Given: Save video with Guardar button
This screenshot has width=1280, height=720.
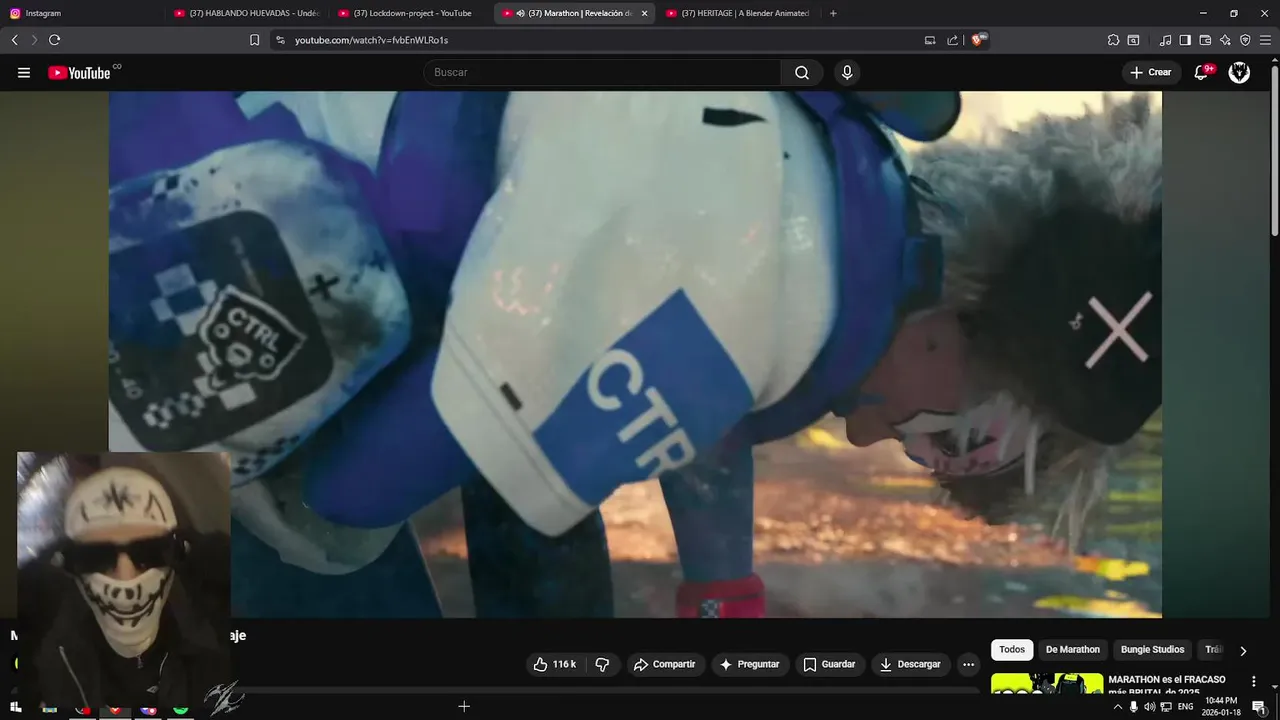Looking at the screenshot, I should [x=829, y=664].
